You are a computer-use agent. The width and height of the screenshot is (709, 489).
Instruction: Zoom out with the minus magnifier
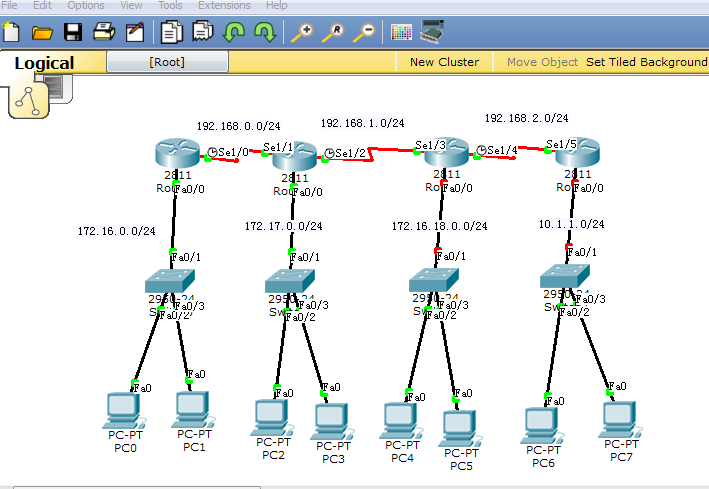click(x=364, y=33)
